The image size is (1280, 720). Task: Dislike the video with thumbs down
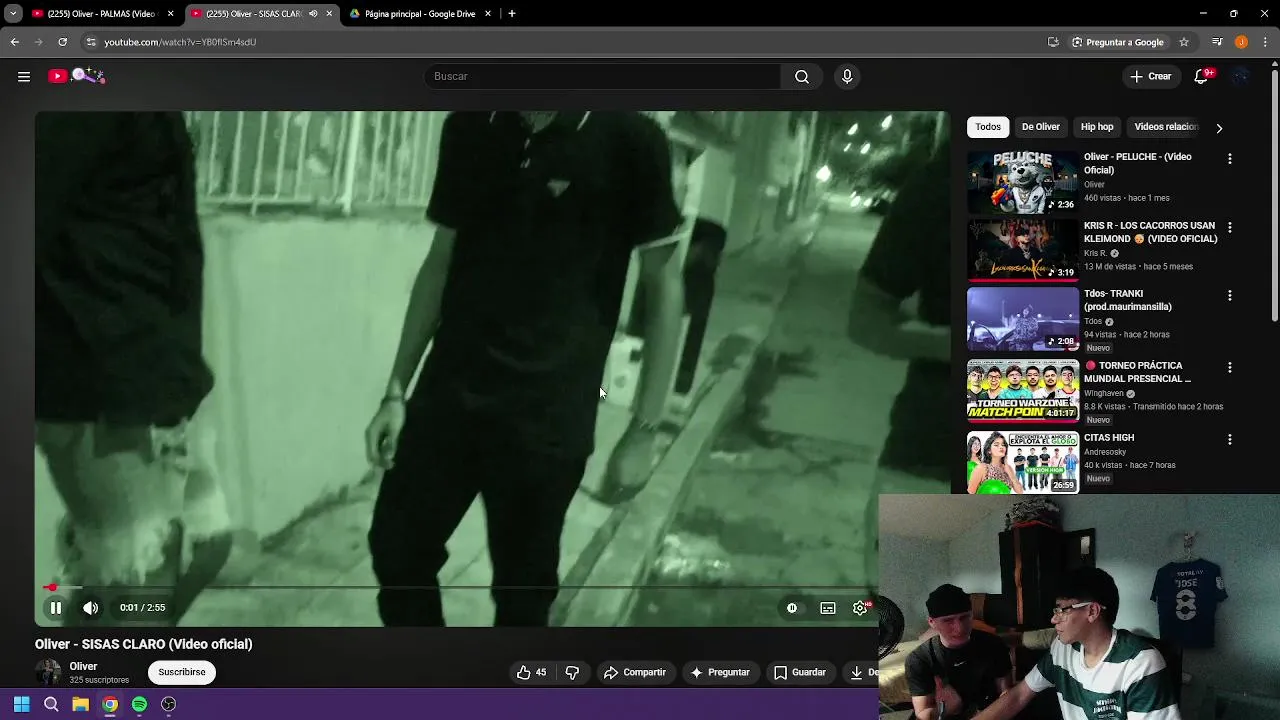click(x=572, y=672)
